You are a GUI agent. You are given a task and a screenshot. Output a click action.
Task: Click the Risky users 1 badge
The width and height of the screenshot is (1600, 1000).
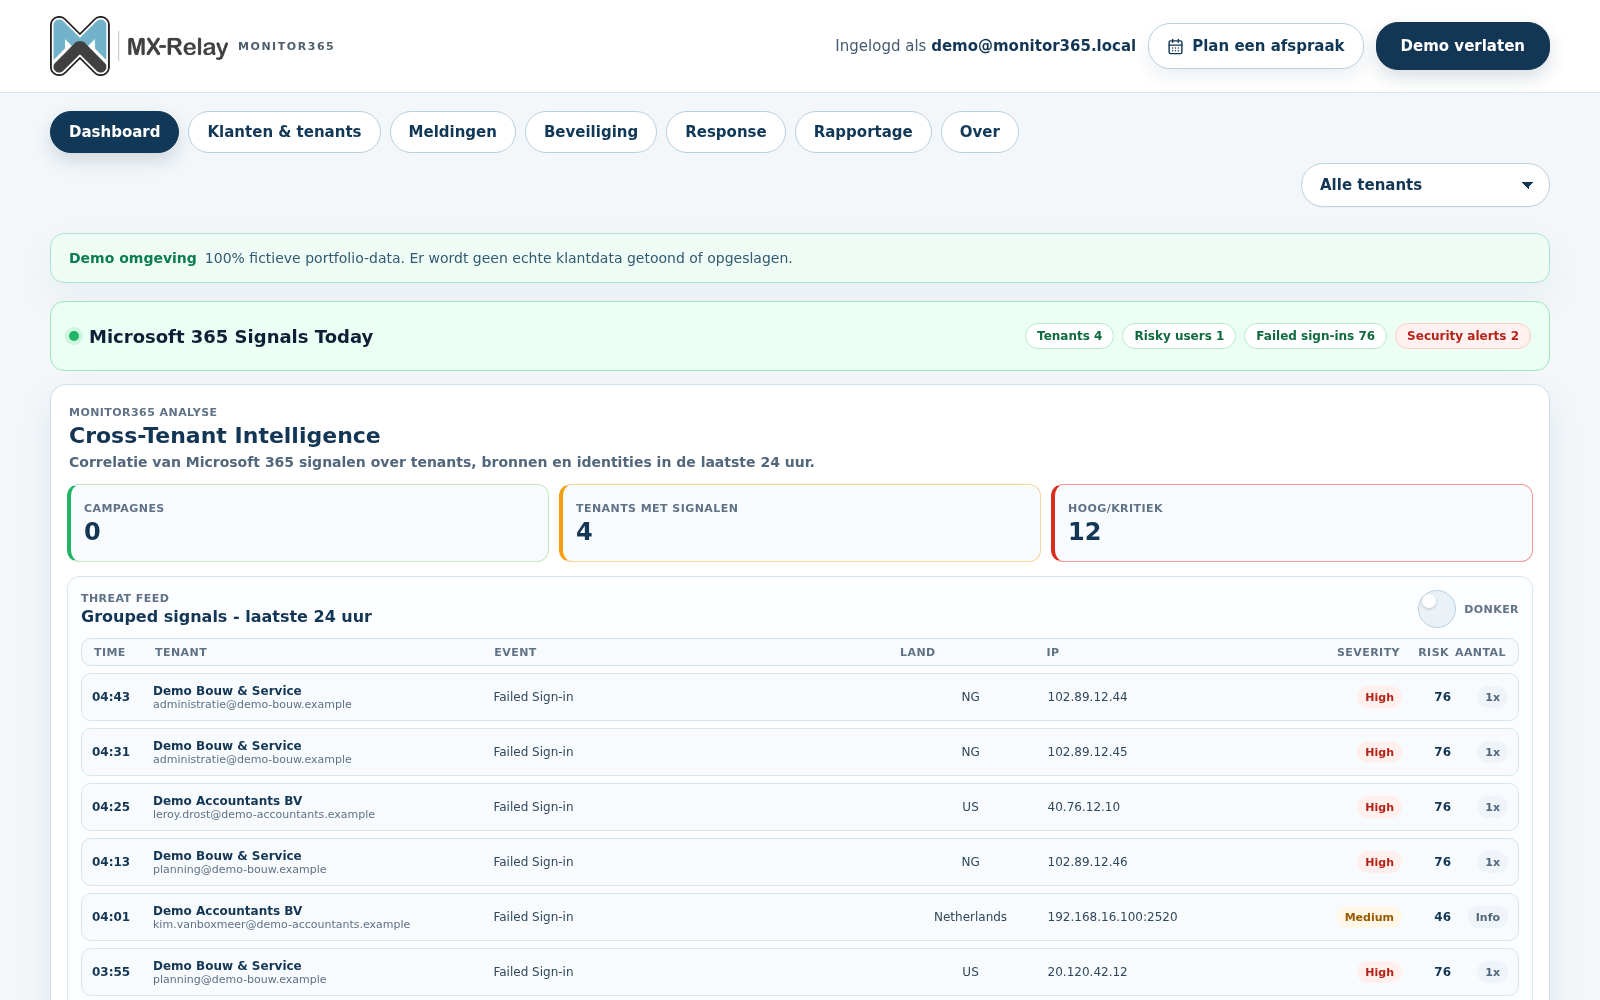[x=1179, y=336]
